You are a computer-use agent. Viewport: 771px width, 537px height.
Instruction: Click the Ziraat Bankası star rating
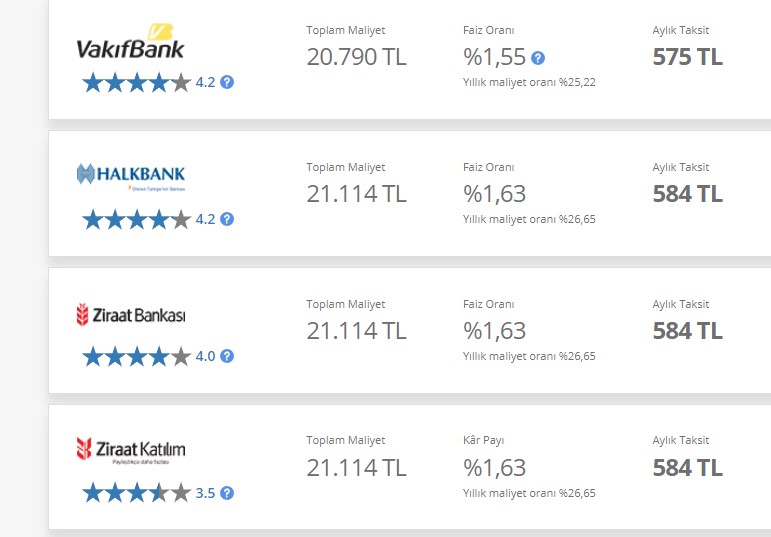tap(137, 356)
